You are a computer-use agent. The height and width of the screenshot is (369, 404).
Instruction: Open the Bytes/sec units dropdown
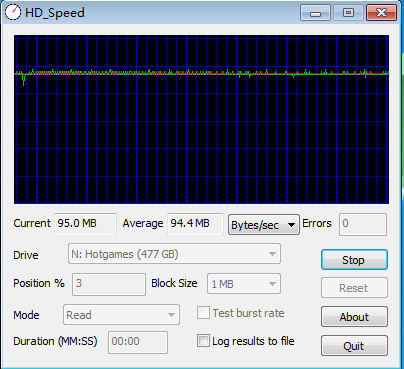click(264, 225)
